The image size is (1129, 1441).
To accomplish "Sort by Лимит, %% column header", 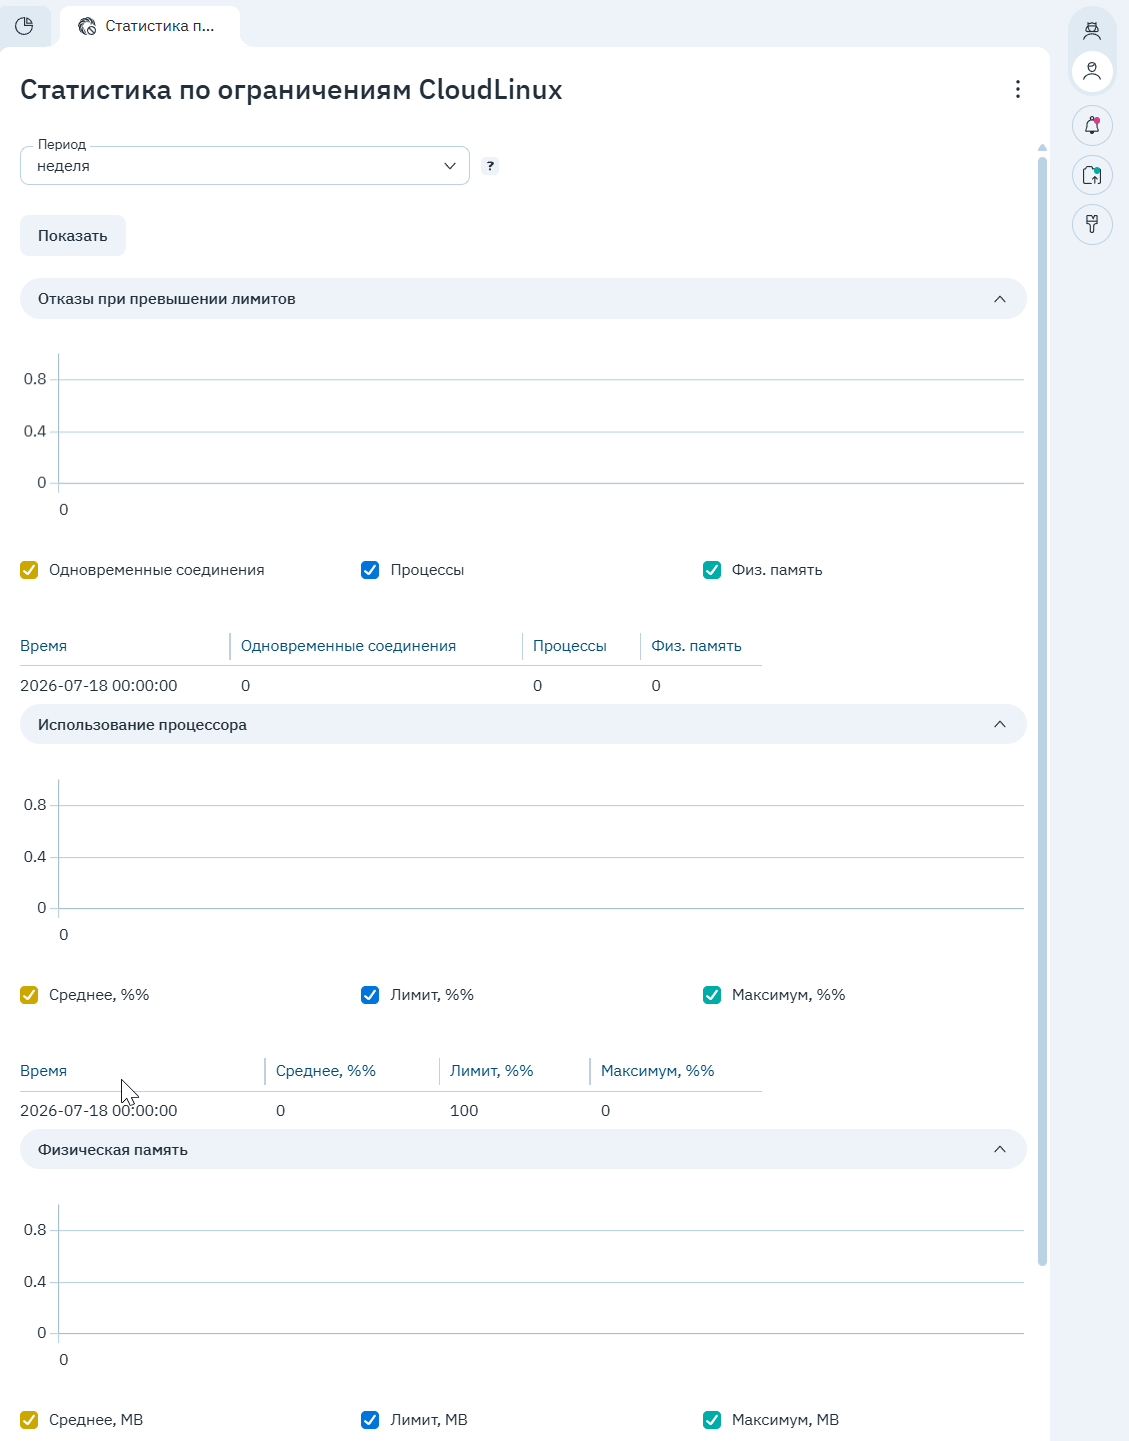I will click(491, 1071).
